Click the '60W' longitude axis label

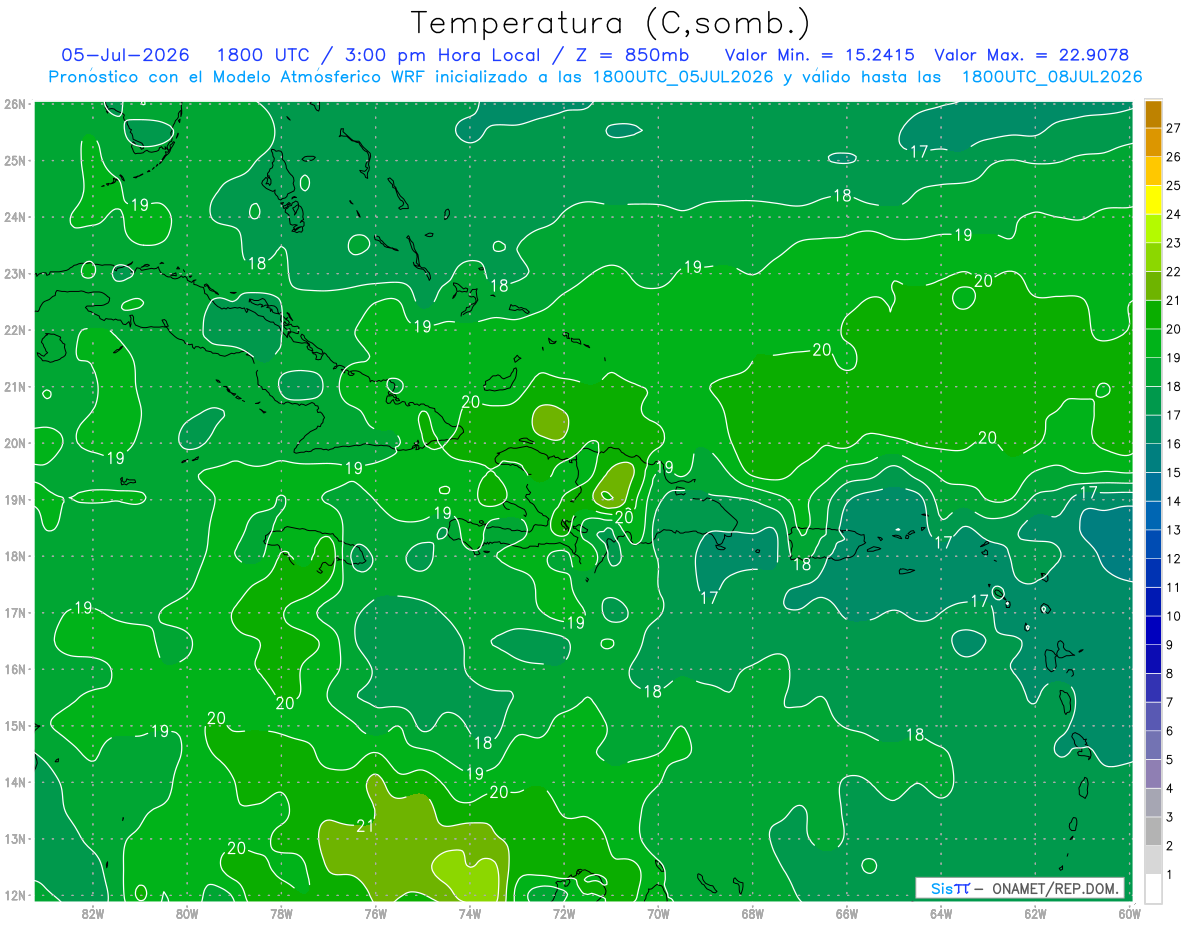coord(1129,913)
